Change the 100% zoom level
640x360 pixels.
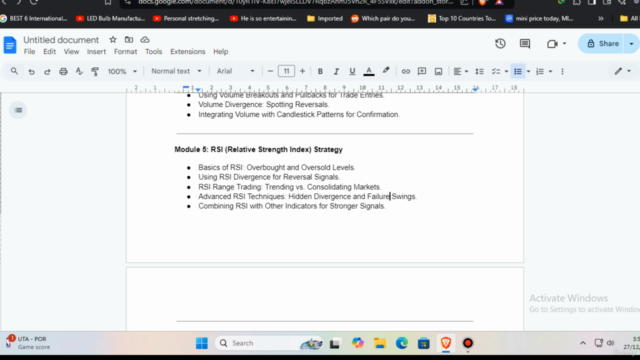(x=122, y=71)
